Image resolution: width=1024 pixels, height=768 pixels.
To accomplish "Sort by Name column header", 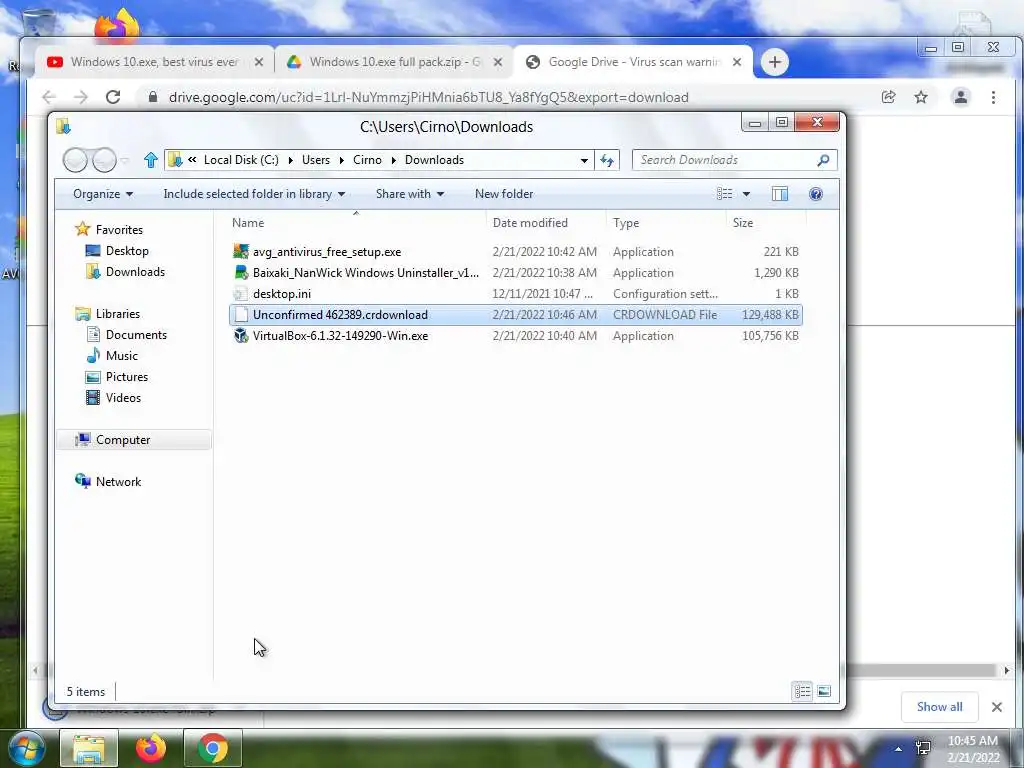I will point(248,223).
